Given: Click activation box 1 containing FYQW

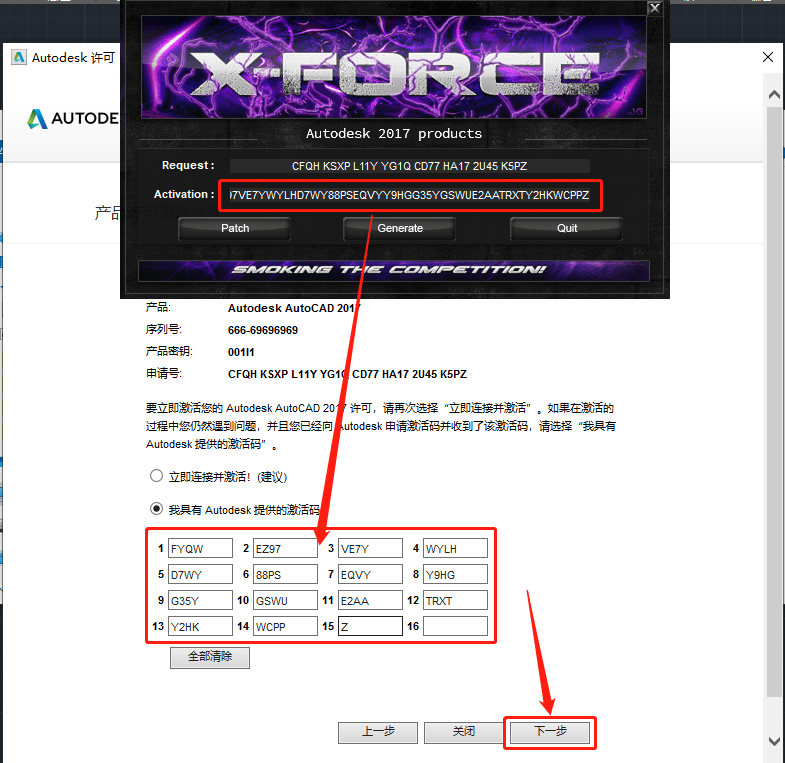Looking at the screenshot, I should tap(200, 548).
